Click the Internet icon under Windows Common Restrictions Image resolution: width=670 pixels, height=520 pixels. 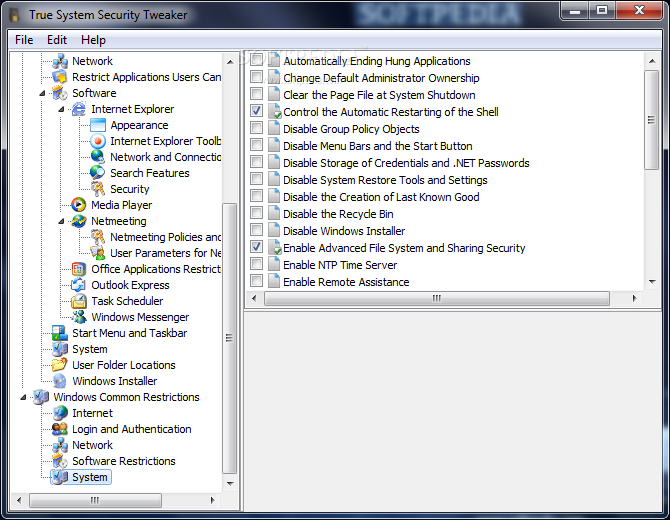pyautogui.click(x=60, y=413)
